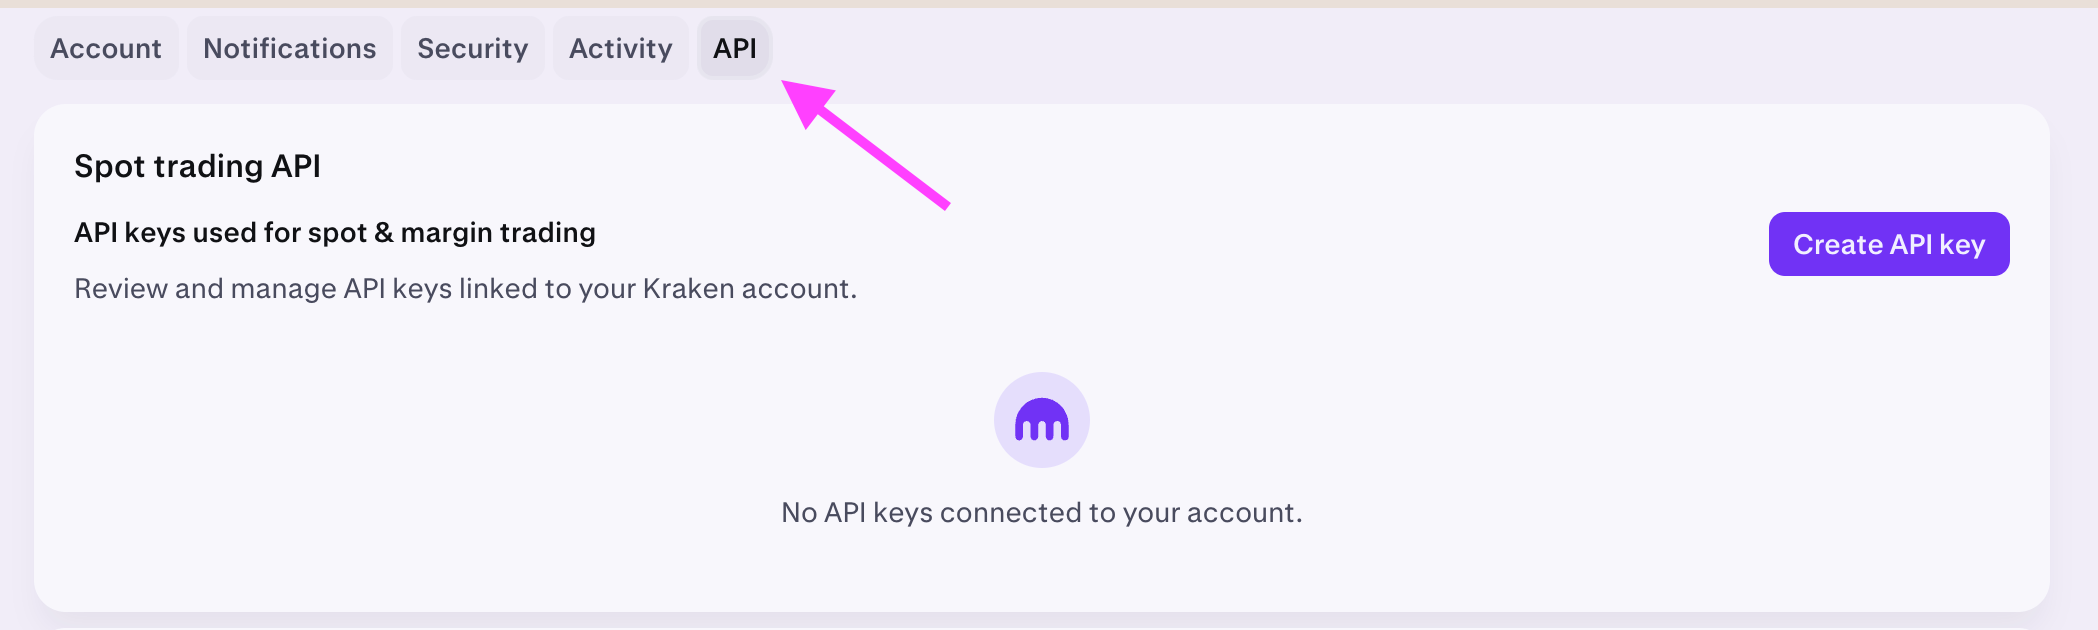This screenshot has height=630, width=2098.
Task: Select the review and manage API keys description
Action: point(465,289)
